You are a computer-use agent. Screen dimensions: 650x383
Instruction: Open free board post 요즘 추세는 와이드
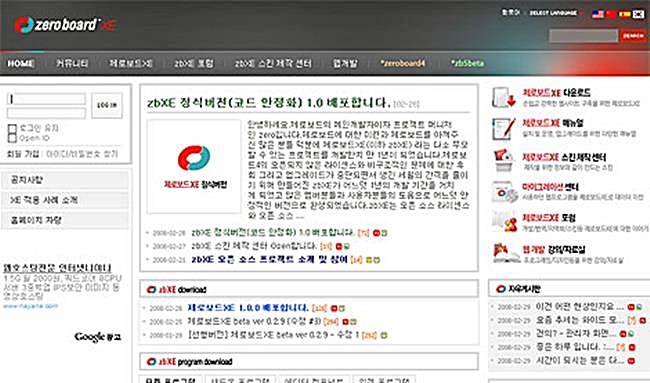click(x=580, y=320)
